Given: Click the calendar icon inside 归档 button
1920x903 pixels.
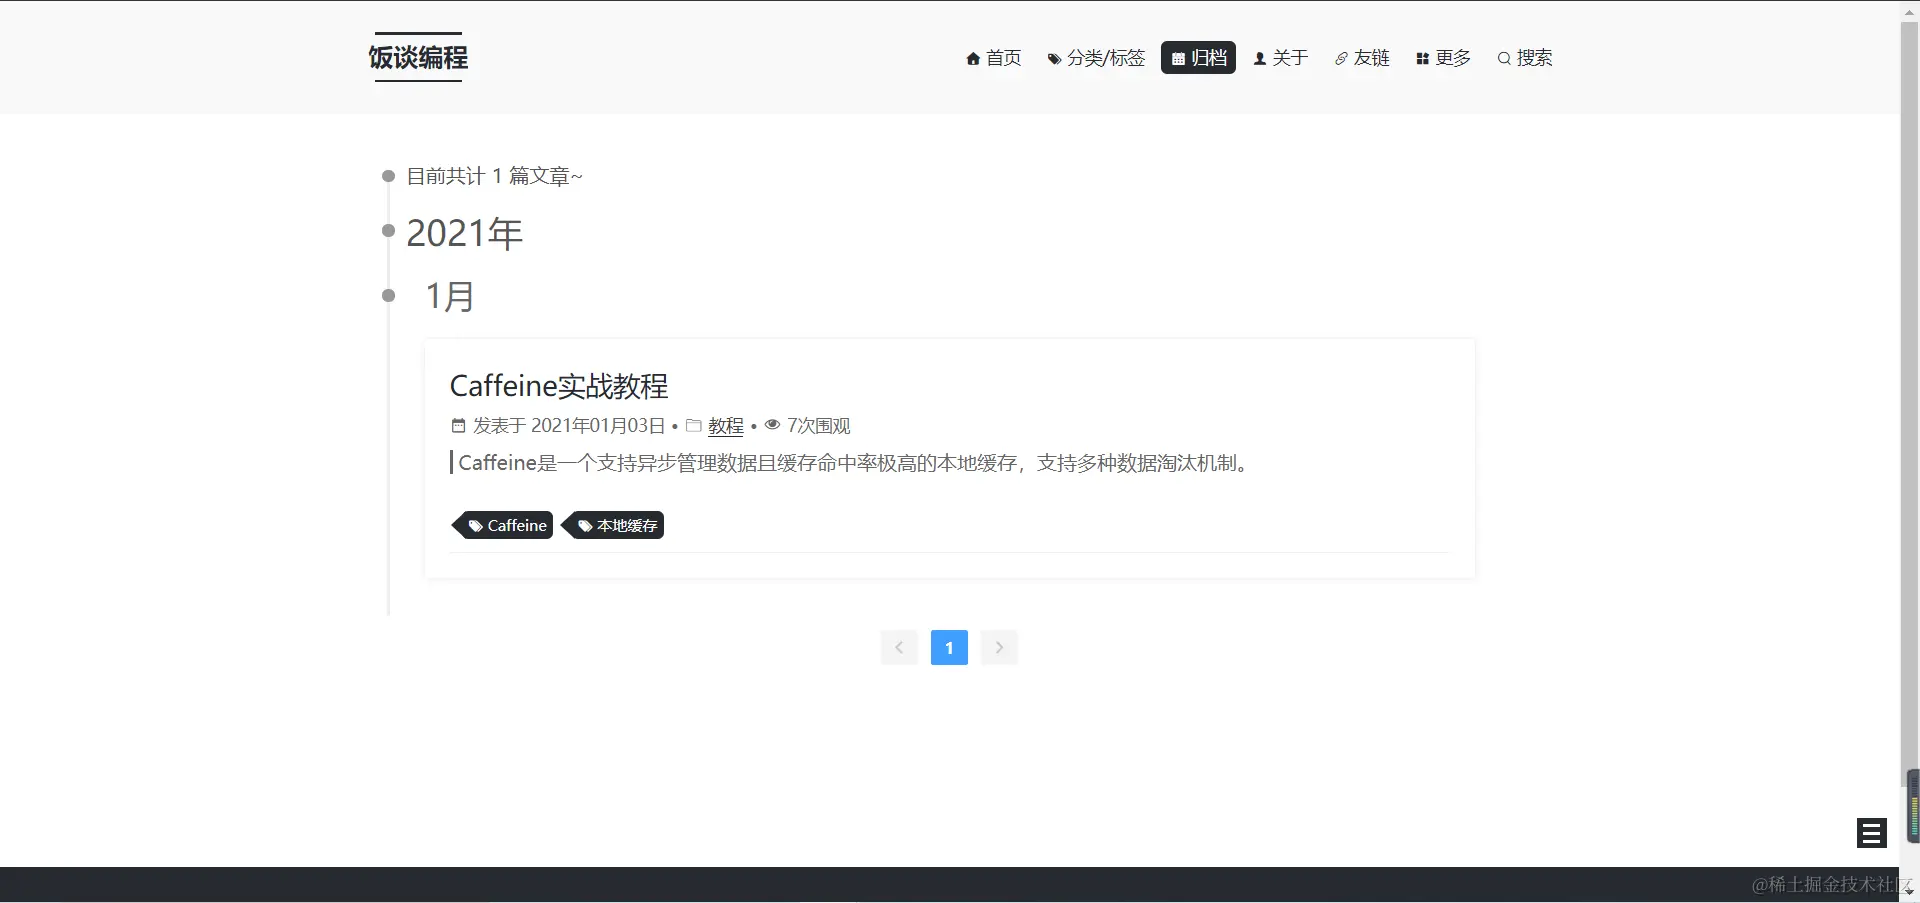Looking at the screenshot, I should click(x=1180, y=58).
